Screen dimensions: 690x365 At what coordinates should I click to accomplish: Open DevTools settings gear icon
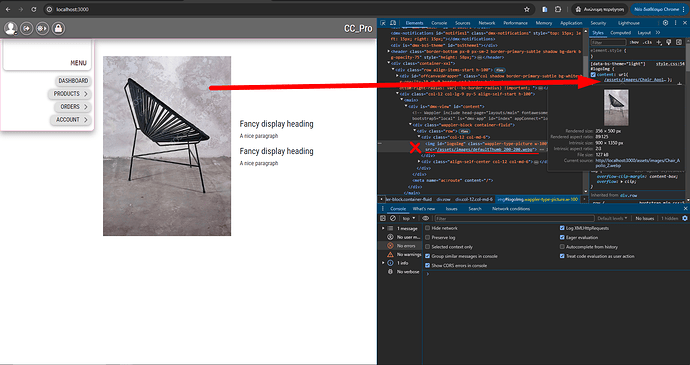(665, 23)
